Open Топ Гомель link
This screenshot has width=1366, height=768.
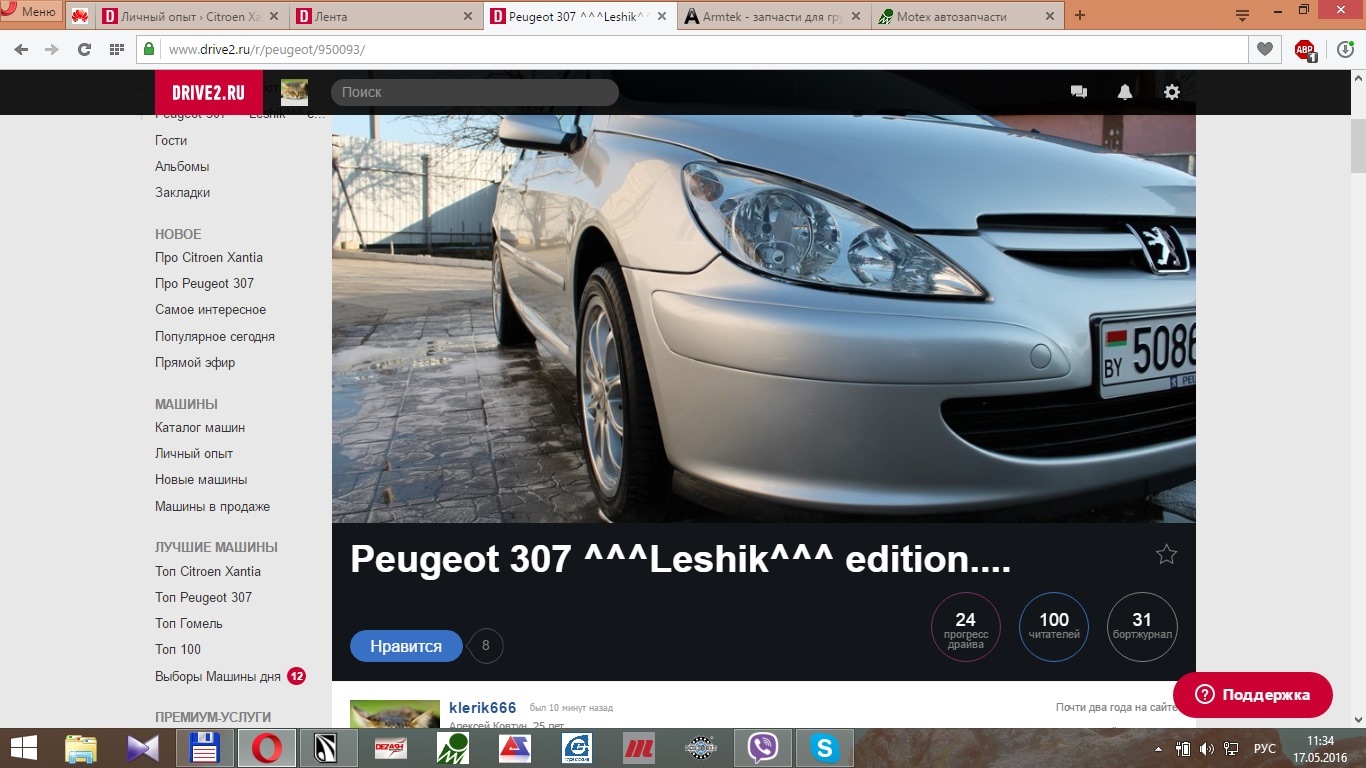pos(189,623)
